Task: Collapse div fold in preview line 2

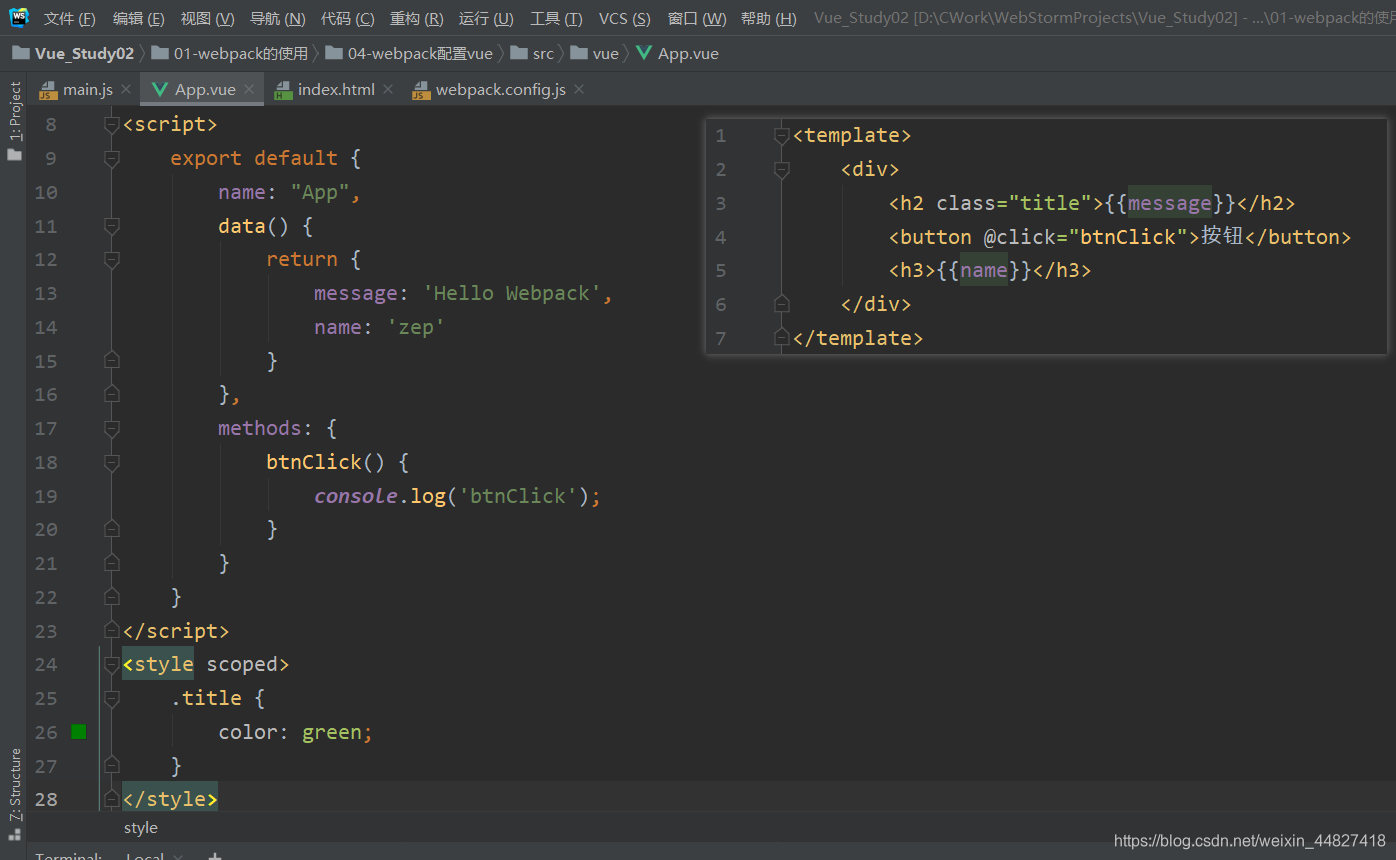Action: pos(782,170)
